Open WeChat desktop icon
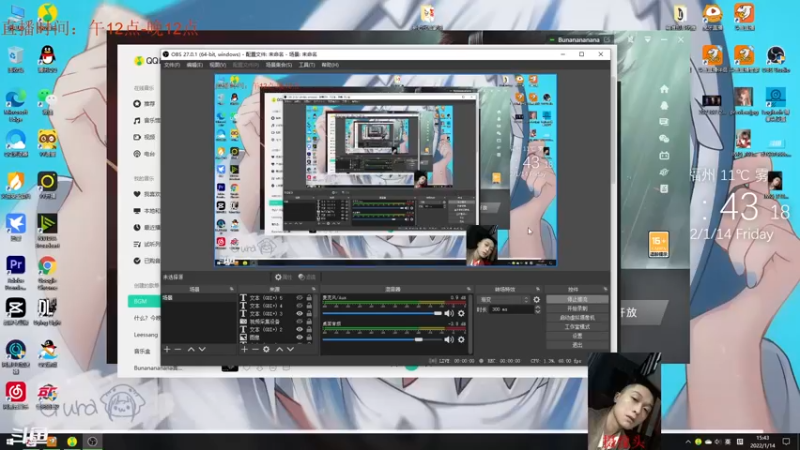Screen dimensions: 800x450 click(x=47, y=101)
